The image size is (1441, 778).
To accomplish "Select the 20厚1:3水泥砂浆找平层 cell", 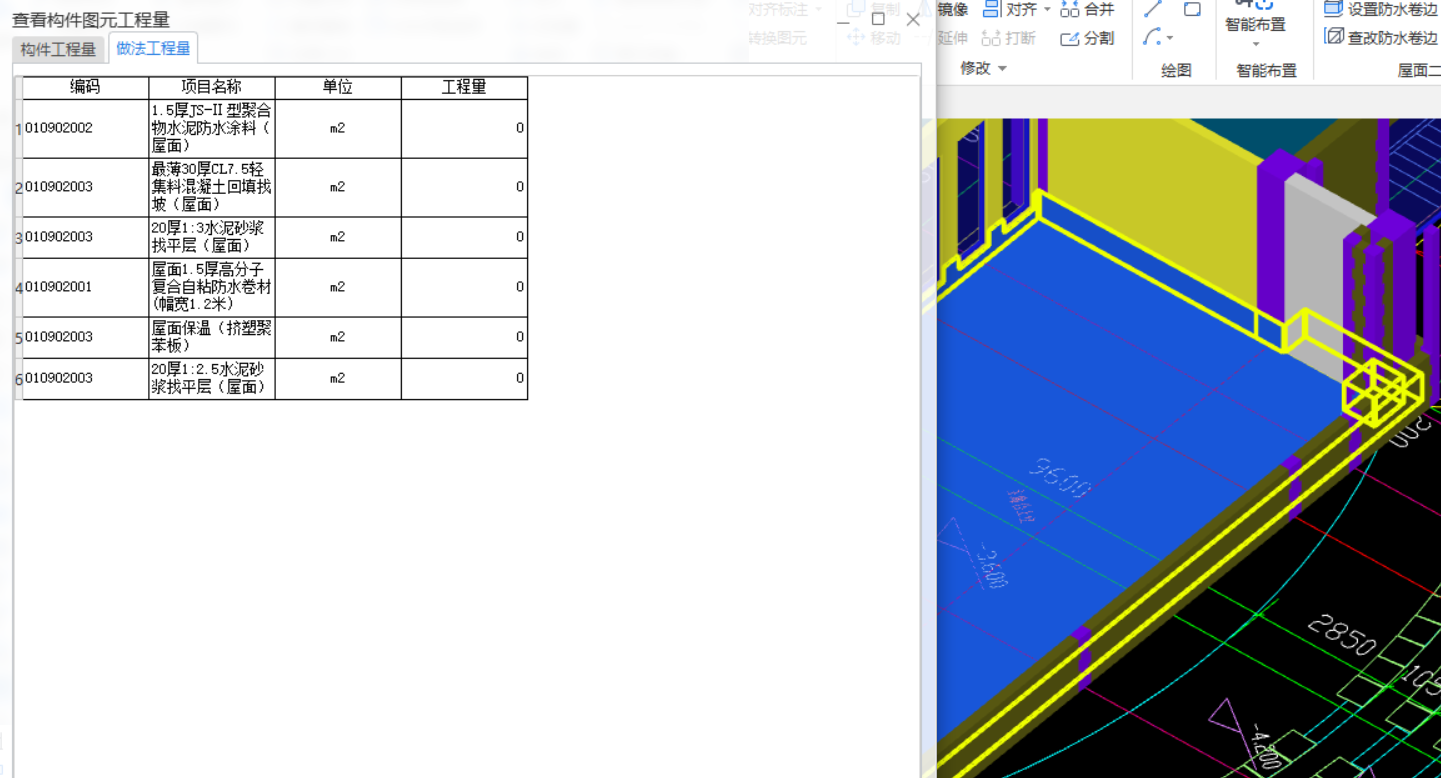I will pyautogui.click(x=212, y=237).
